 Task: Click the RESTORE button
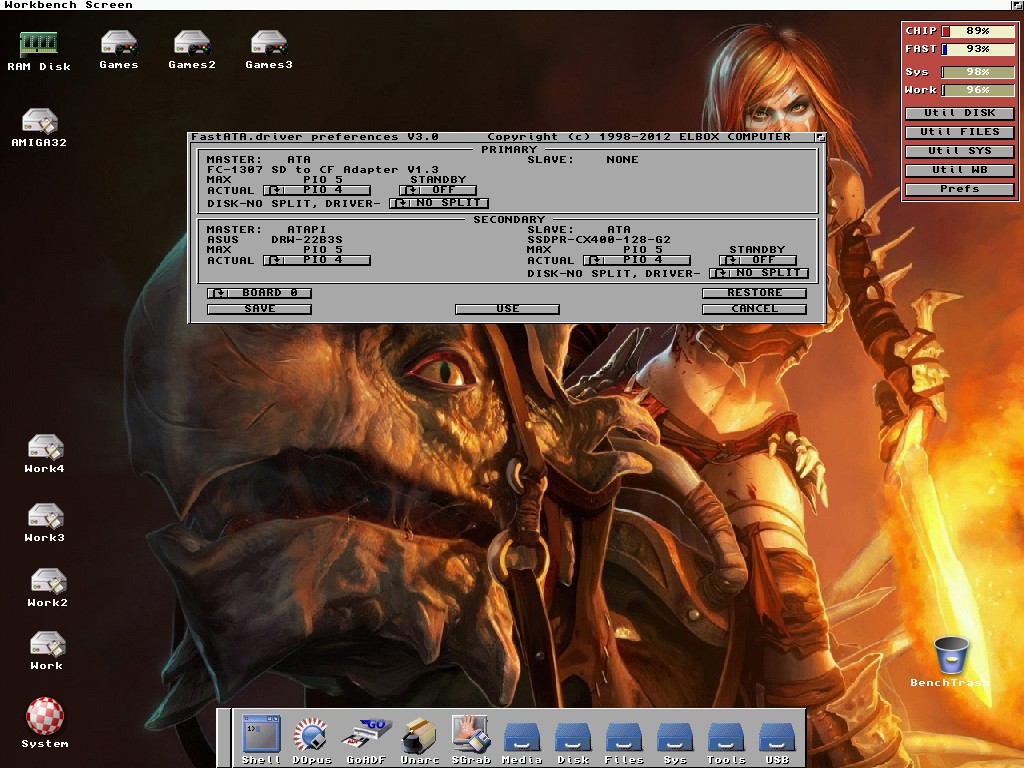[754, 293]
